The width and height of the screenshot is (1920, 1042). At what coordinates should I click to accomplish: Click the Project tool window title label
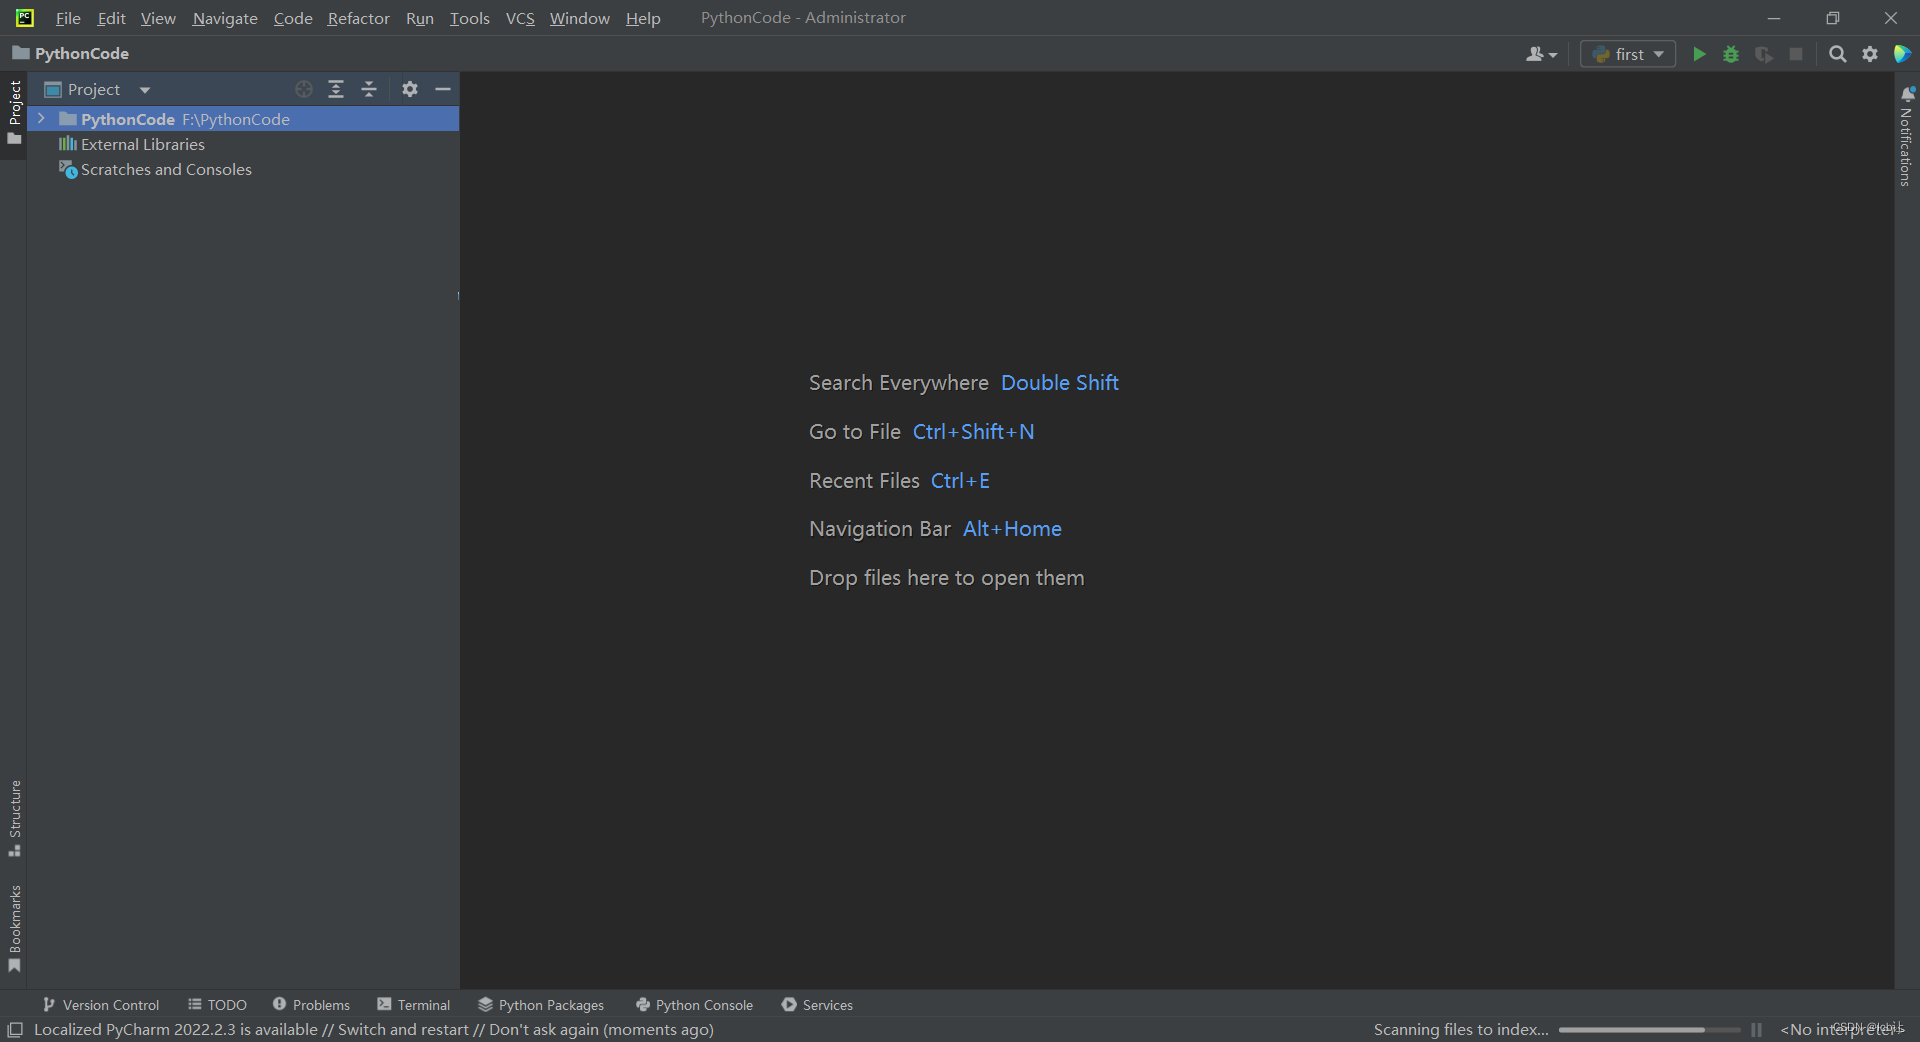tap(94, 90)
